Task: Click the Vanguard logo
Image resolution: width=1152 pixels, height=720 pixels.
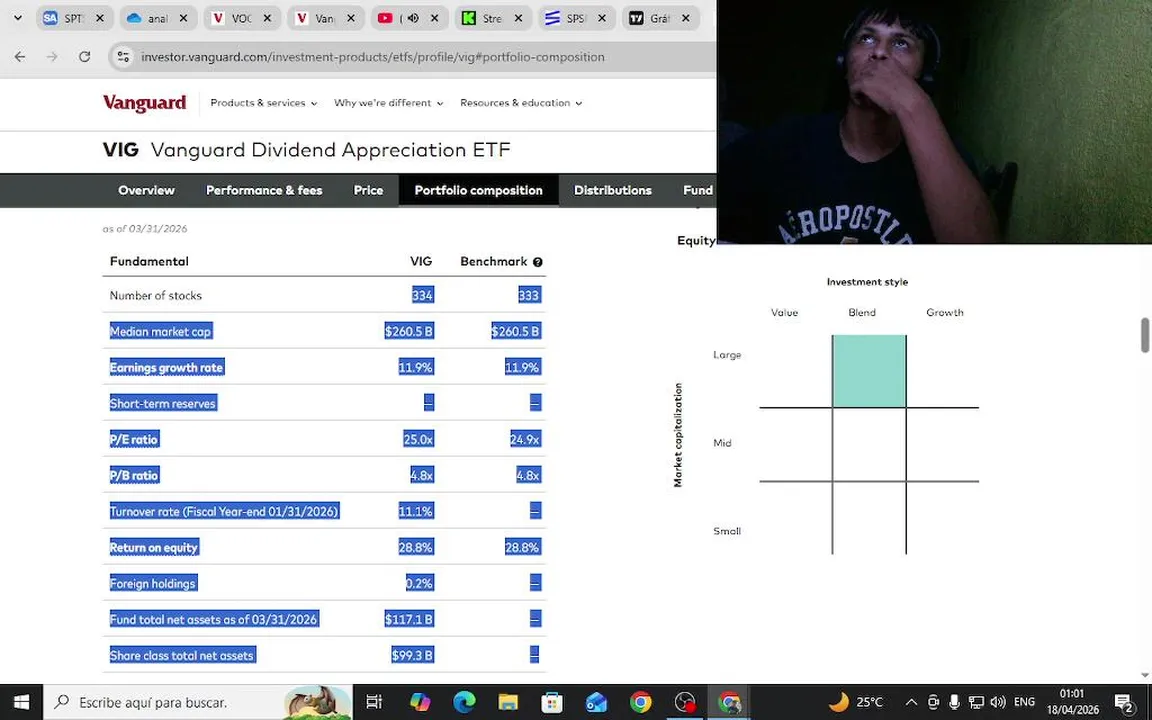Action: pos(145,103)
